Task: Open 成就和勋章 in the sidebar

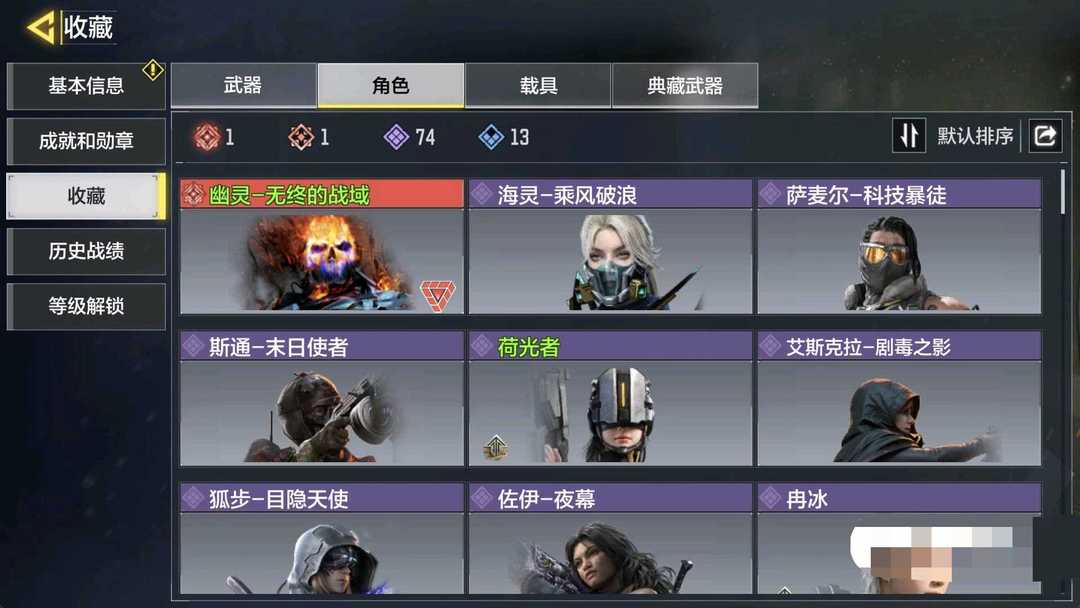Action: tap(86, 141)
